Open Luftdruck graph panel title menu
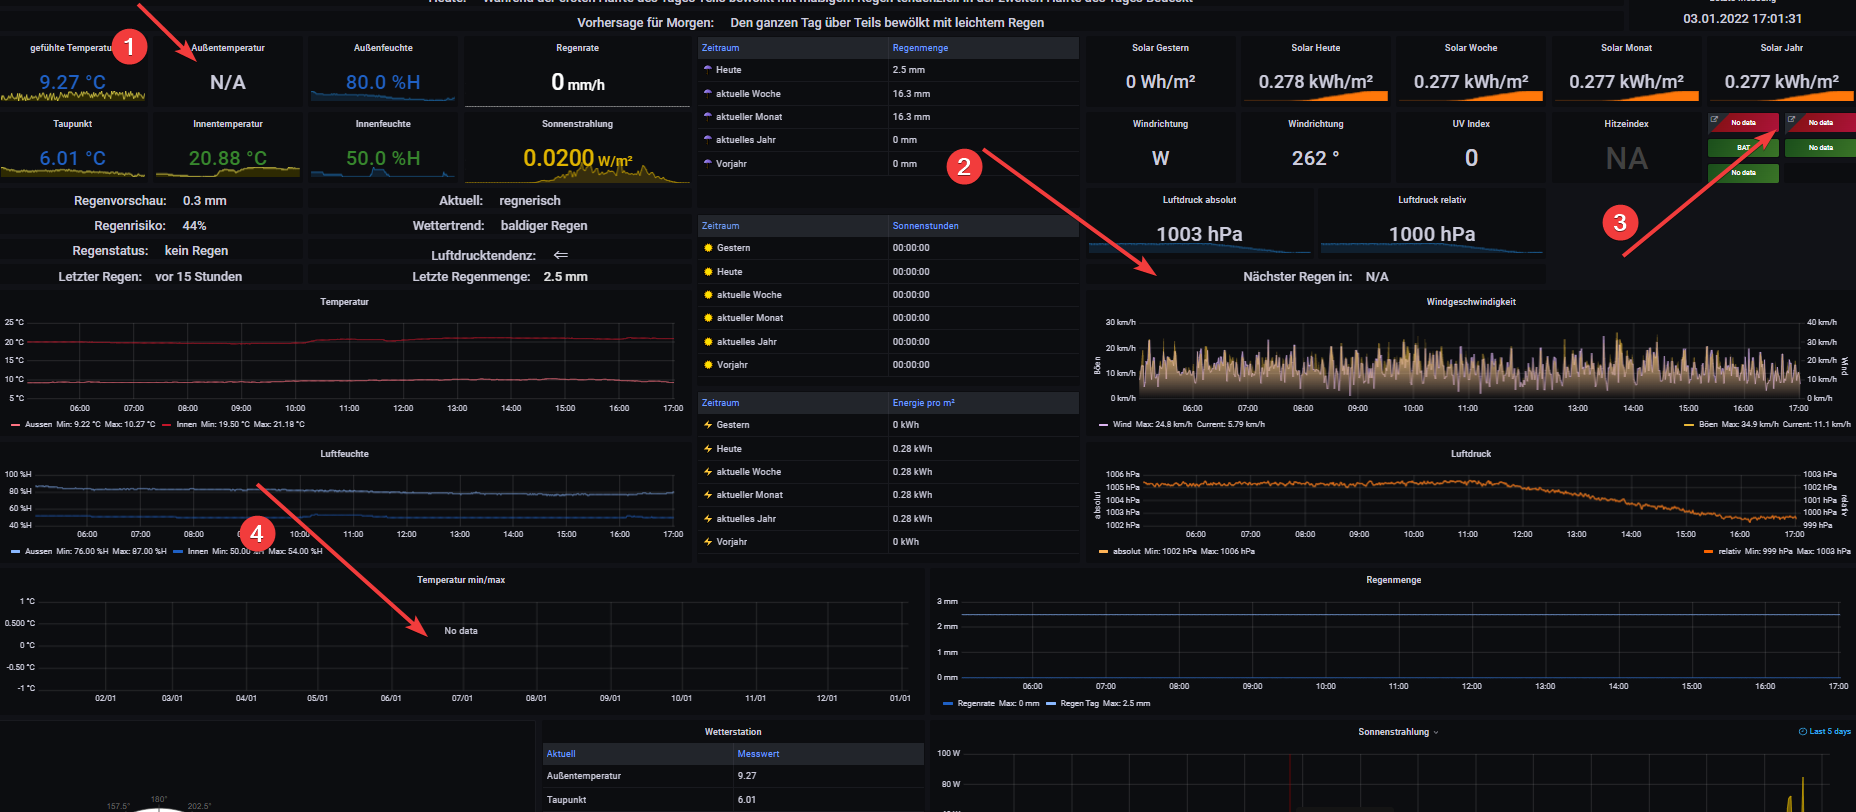 (x=1471, y=454)
